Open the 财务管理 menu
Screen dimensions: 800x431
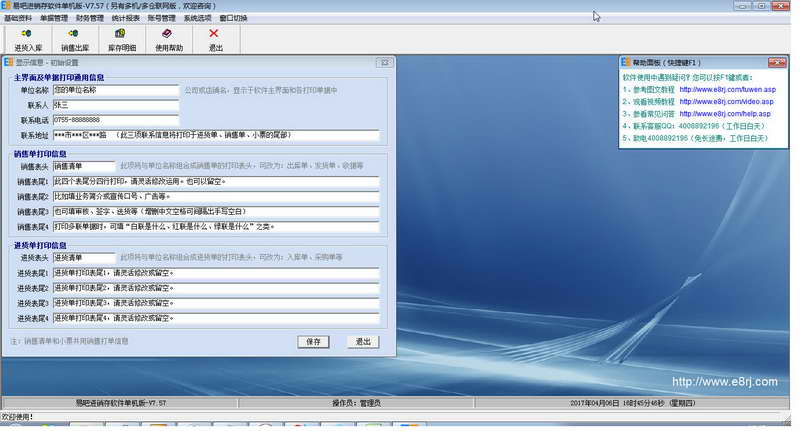90,18
